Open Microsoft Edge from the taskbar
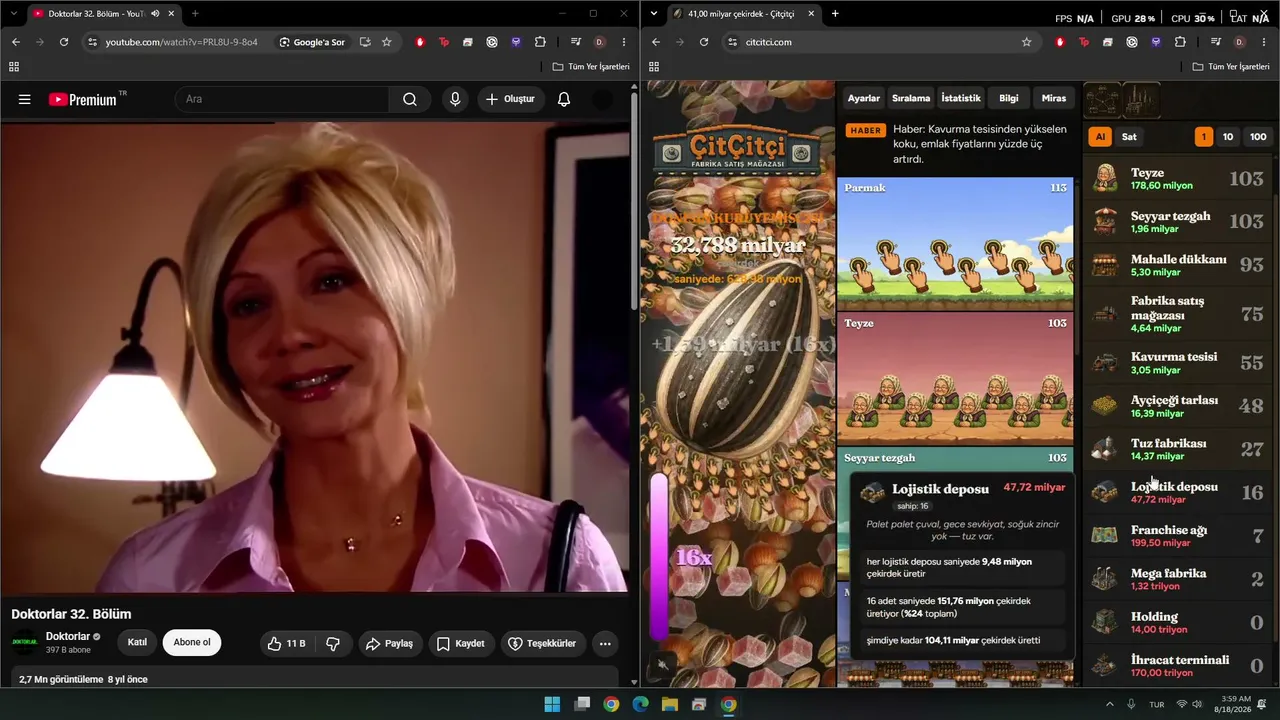This screenshot has width=1280, height=720. click(641, 704)
